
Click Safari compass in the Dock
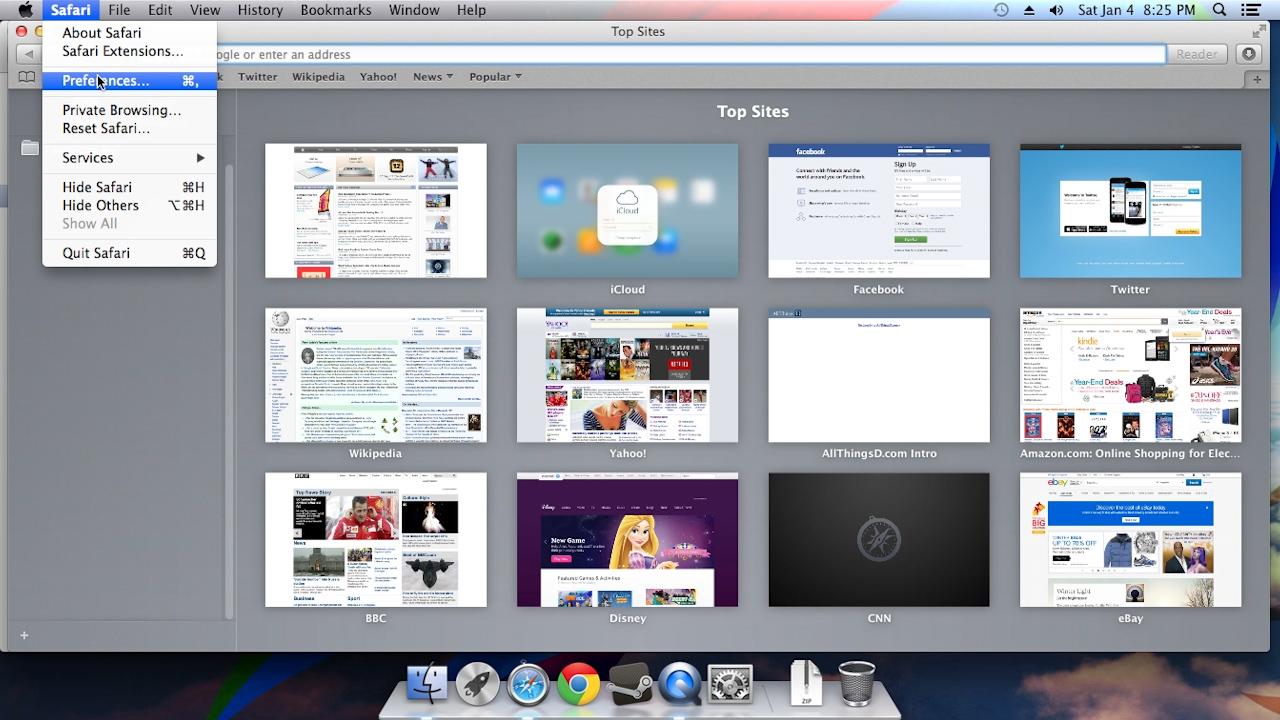pos(528,685)
